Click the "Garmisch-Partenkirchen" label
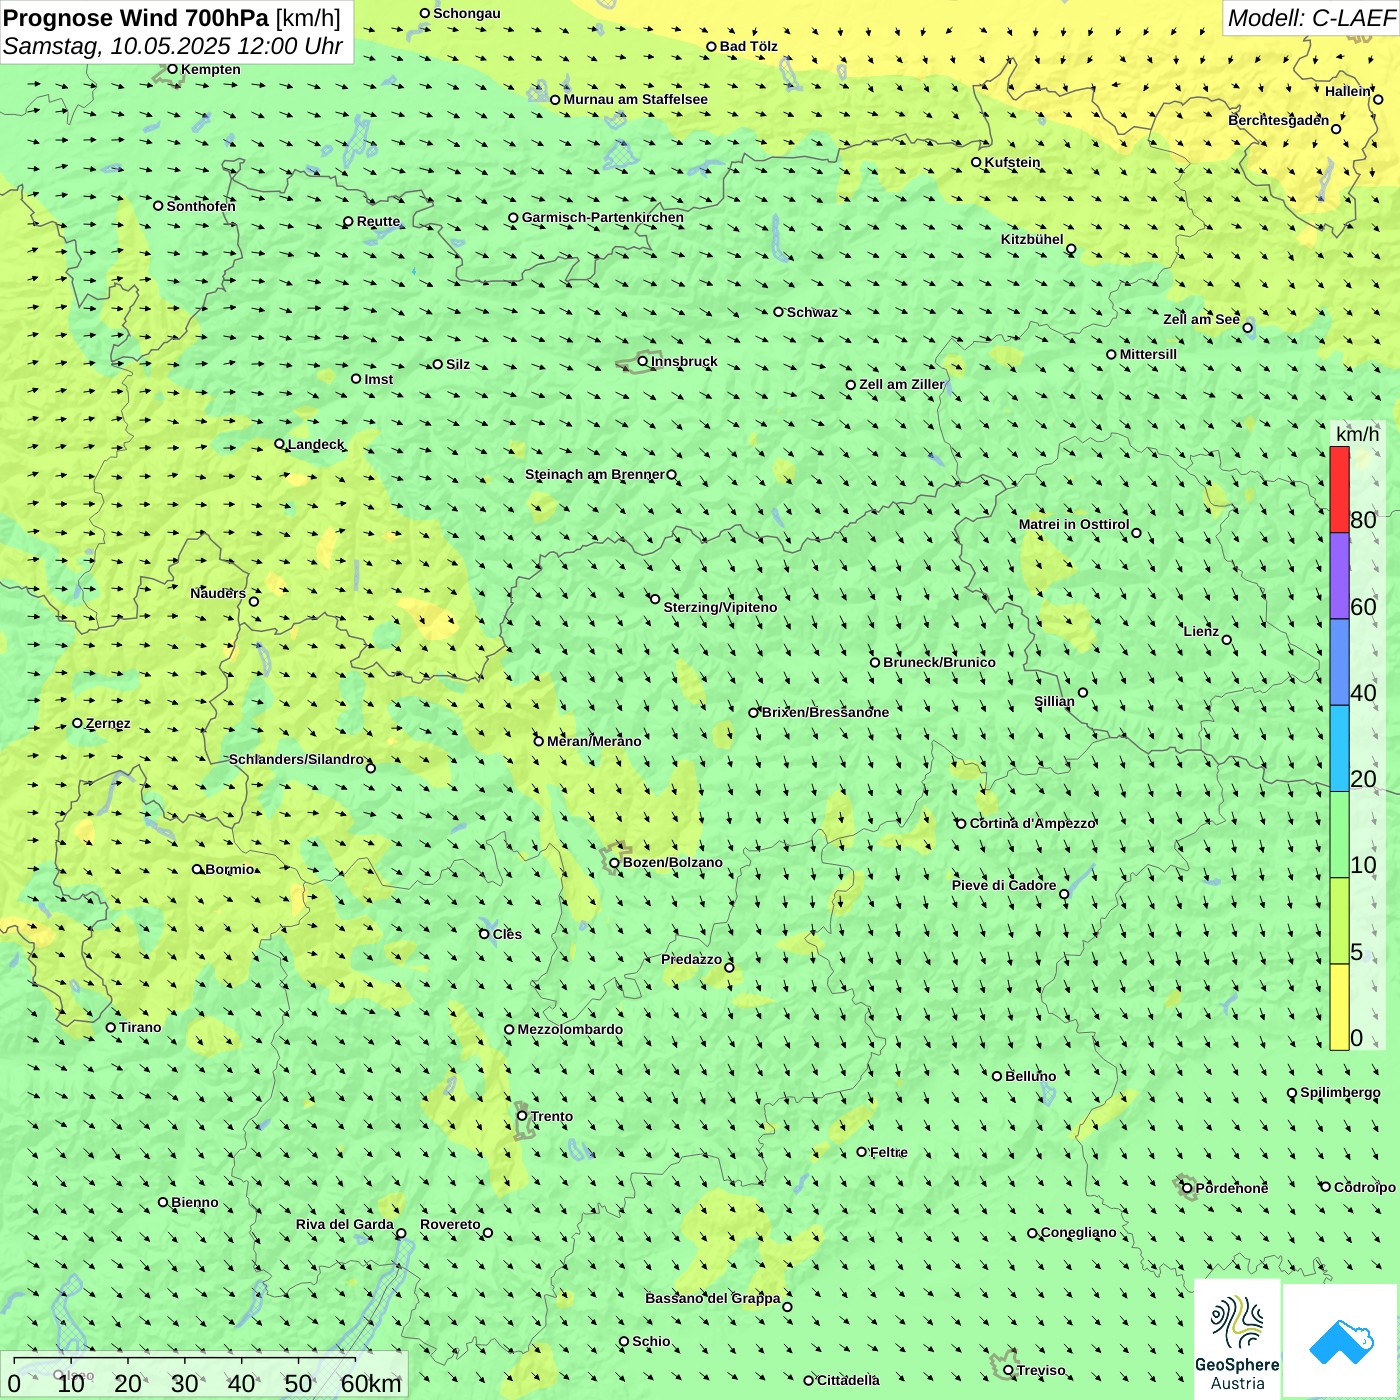 click(x=603, y=217)
